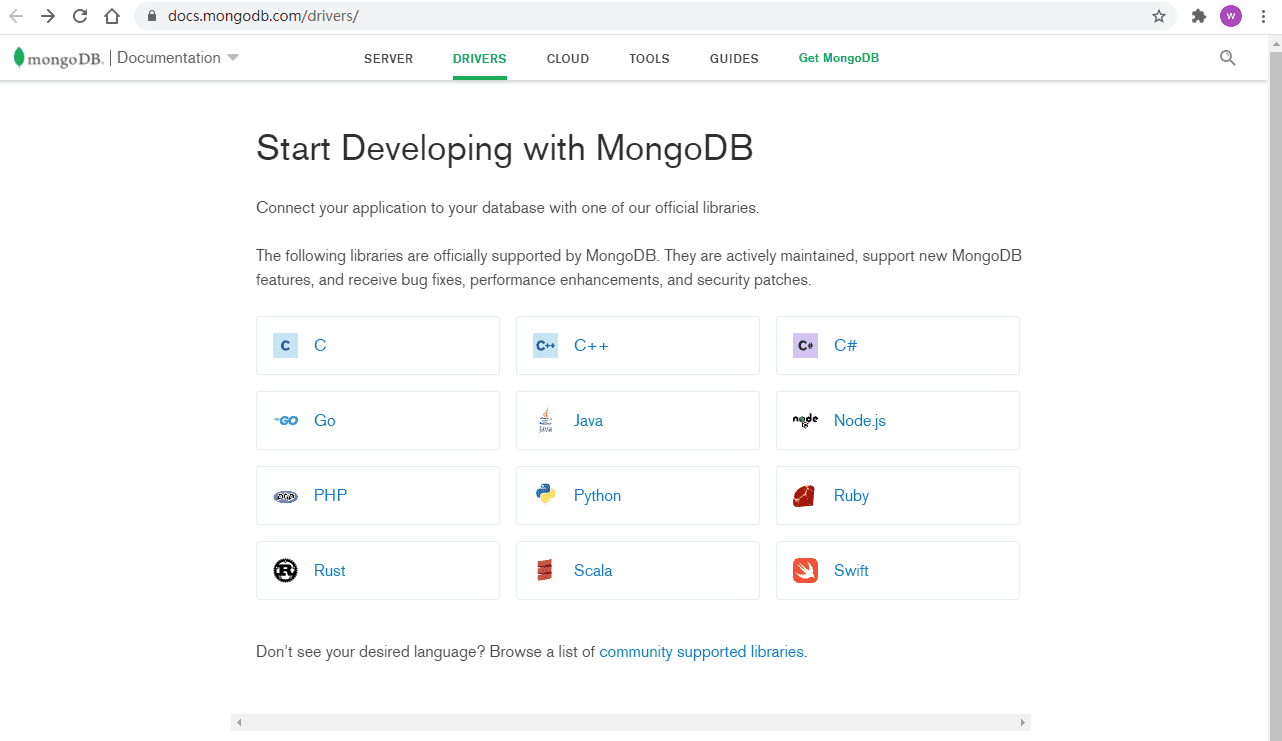1282x741 pixels.
Task: Click the Java coffee cup icon
Action: coord(545,421)
